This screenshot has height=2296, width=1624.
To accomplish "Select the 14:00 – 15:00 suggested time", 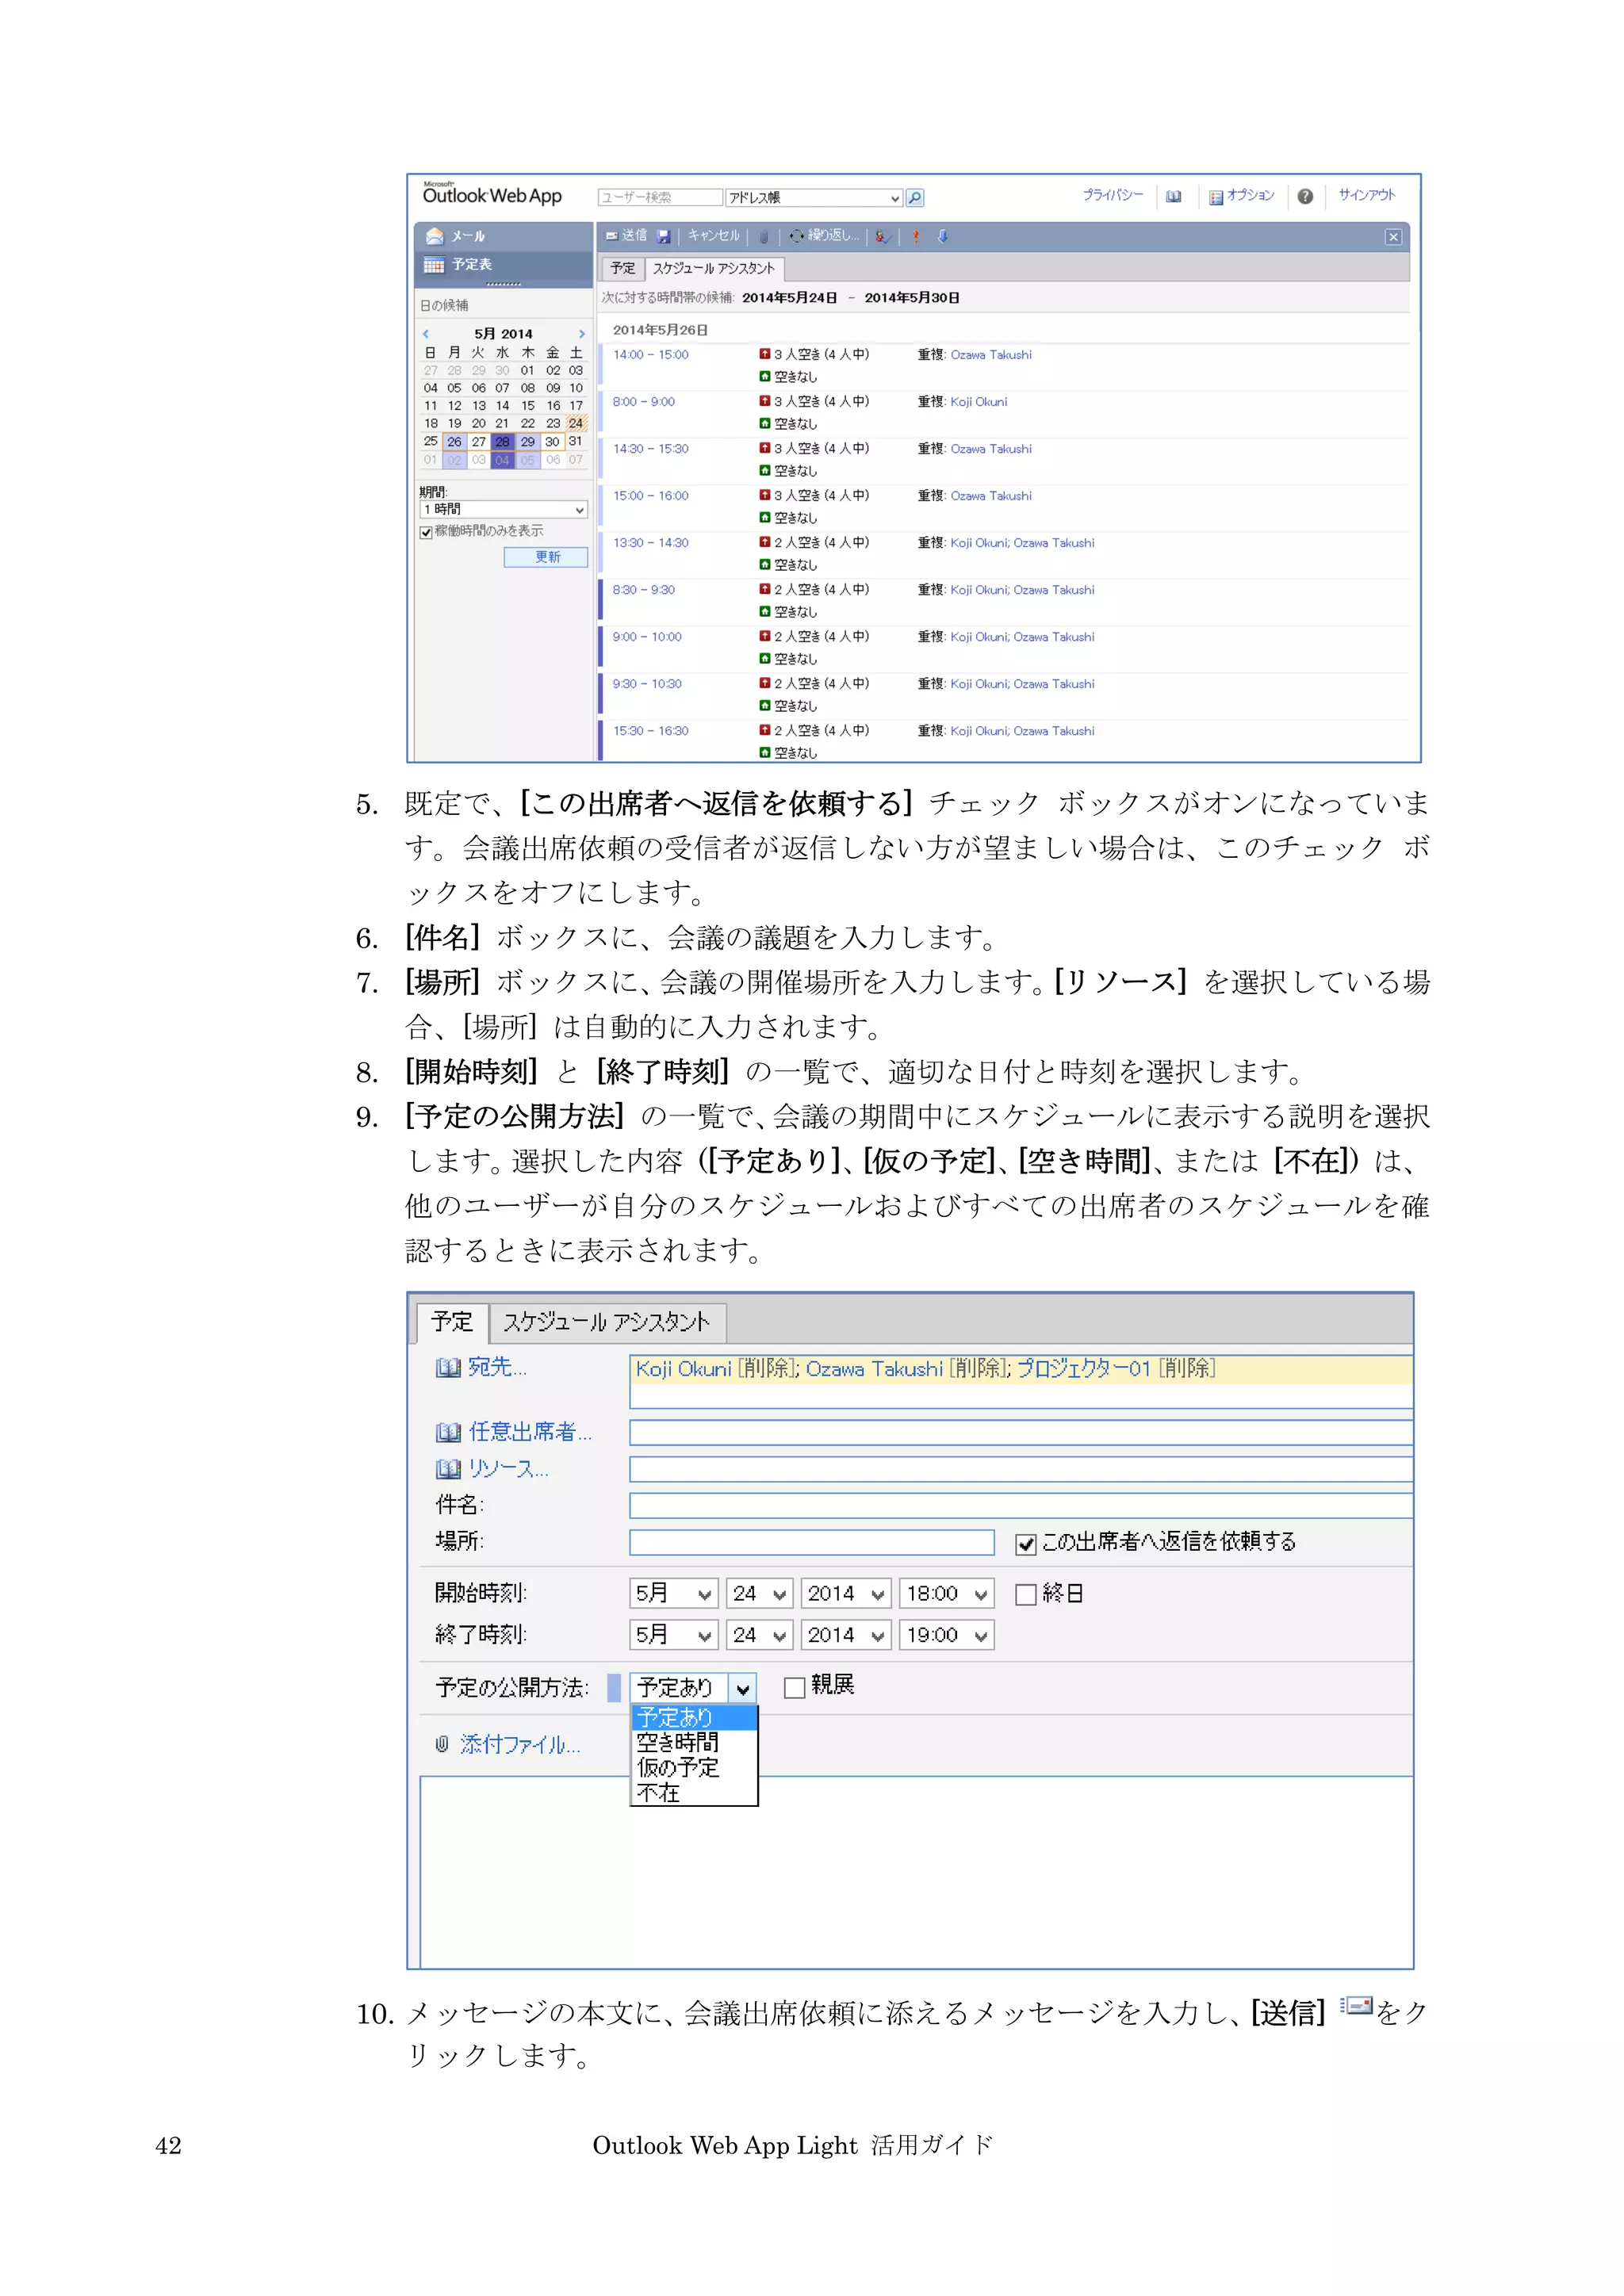I will tap(651, 355).
